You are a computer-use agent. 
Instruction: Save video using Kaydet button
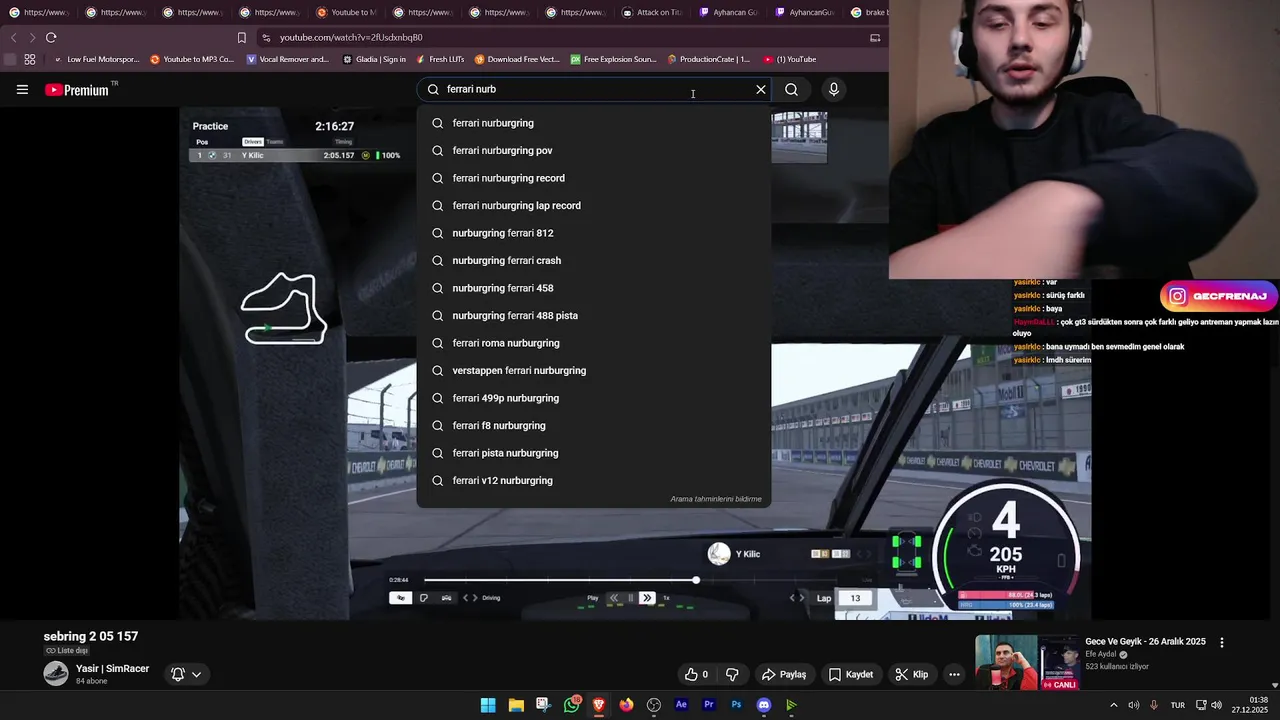tap(851, 674)
